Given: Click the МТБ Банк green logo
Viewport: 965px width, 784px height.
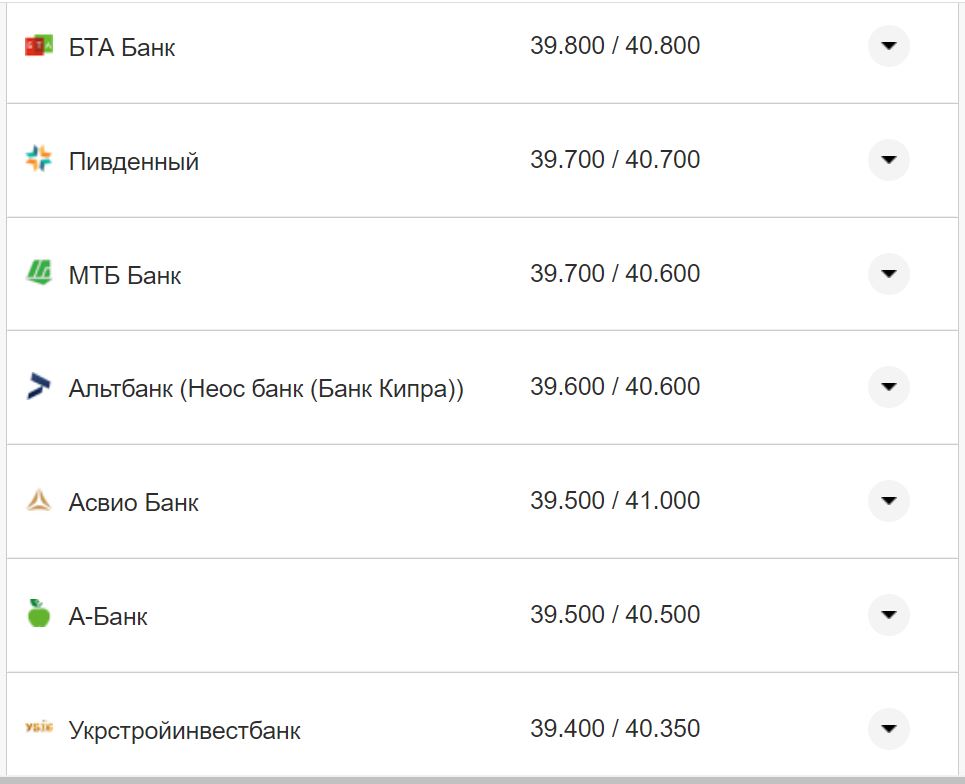Looking at the screenshot, I should pos(38,273).
